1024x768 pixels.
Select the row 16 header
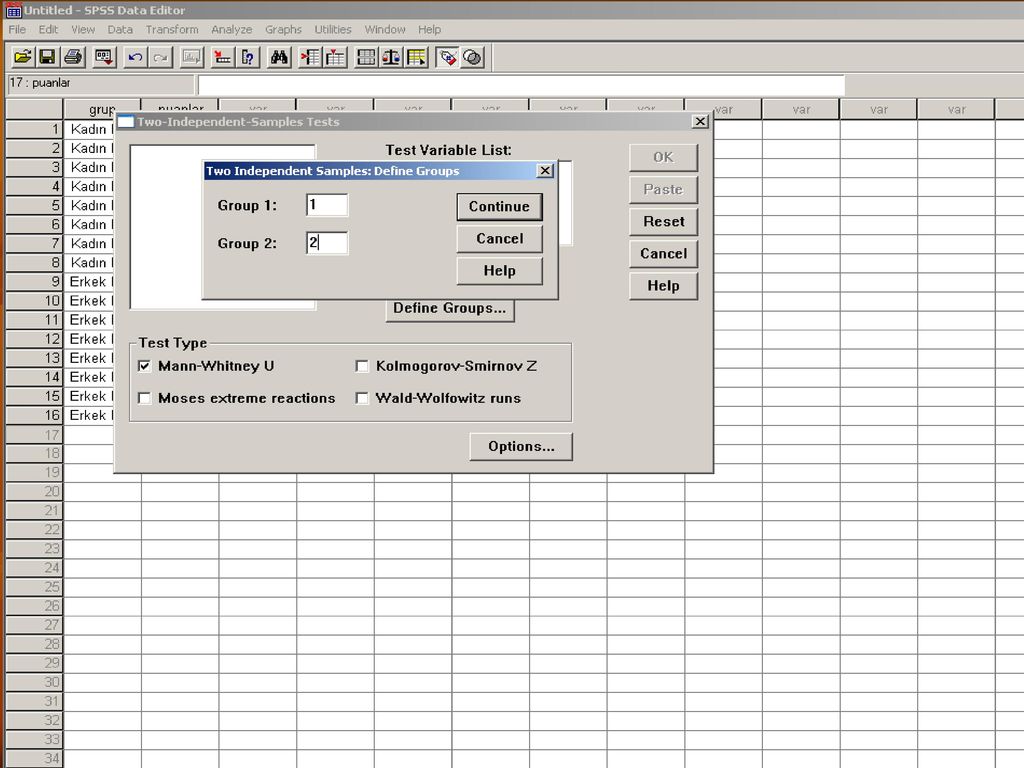pyautogui.click(x=34, y=415)
